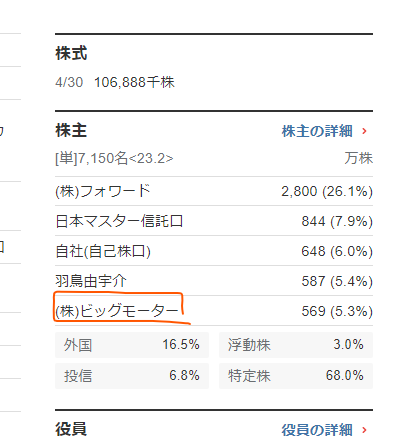
Task: Open the 役員の詳細 link
Action: [x=317, y=430]
